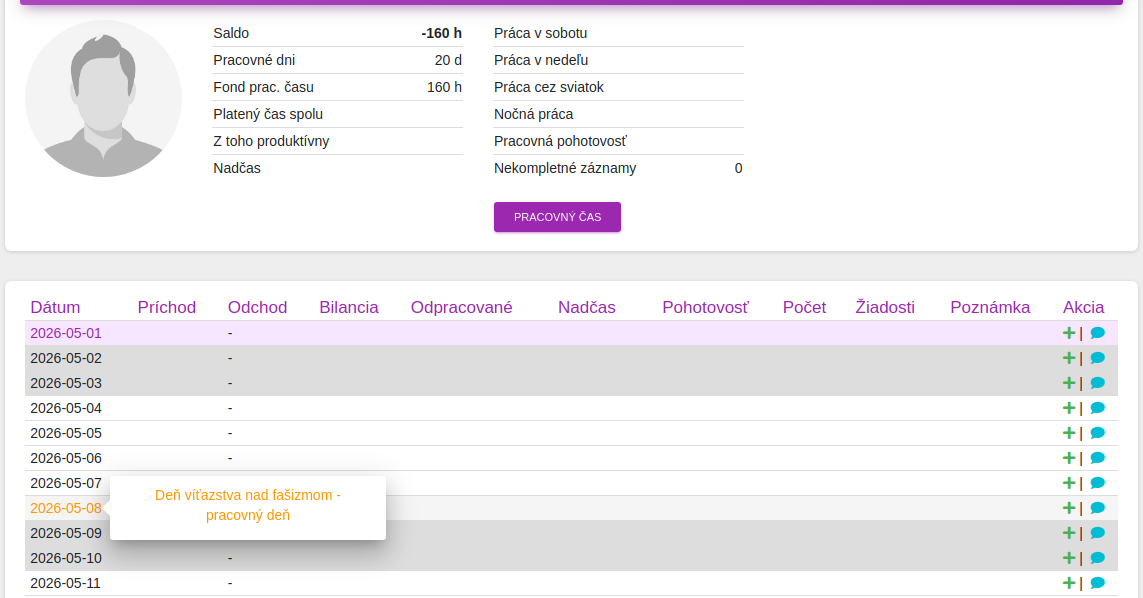This screenshot has height=598, width=1143.
Task: Click the Príchod column header
Action: (x=167, y=307)
